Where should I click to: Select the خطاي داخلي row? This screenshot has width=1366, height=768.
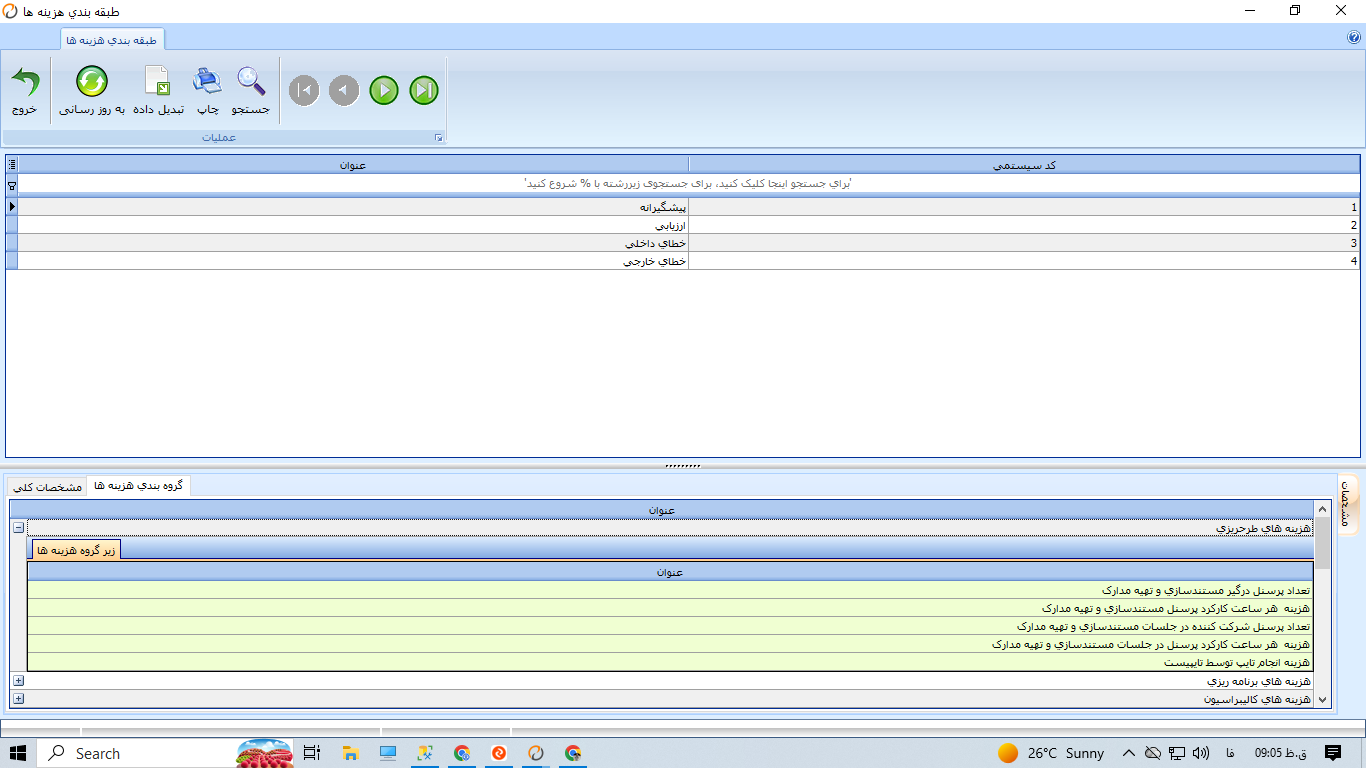coord(689,243)
